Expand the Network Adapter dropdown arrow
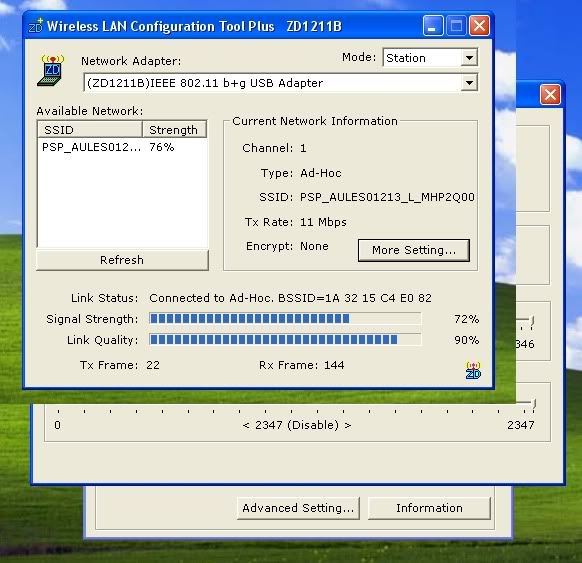The height and width of the screenshot is (563, 582). 469,83
